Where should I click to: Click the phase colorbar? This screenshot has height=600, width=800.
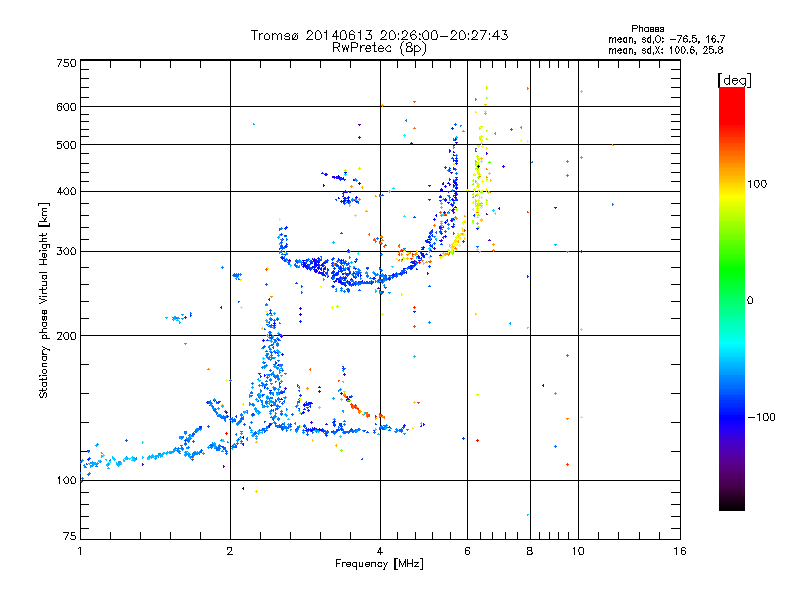[732, 298]
